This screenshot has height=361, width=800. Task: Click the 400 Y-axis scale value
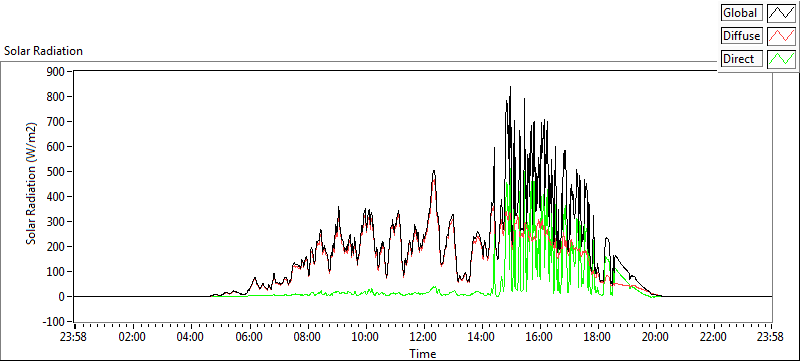[x=56, y=196]
